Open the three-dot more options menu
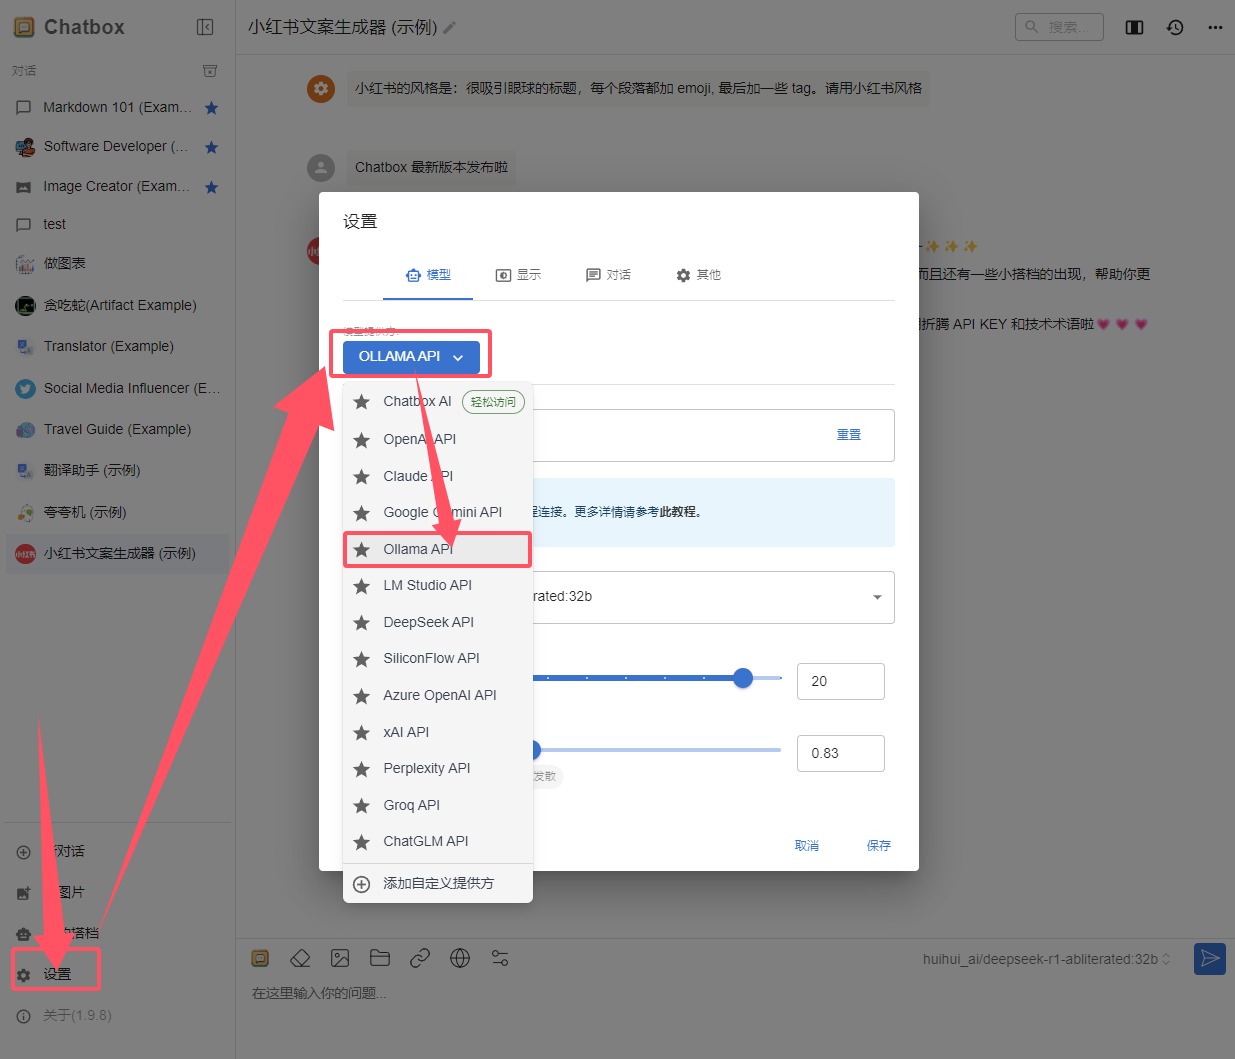The width and height of the screenshot is (1235, 1059). pos(1215,27)
